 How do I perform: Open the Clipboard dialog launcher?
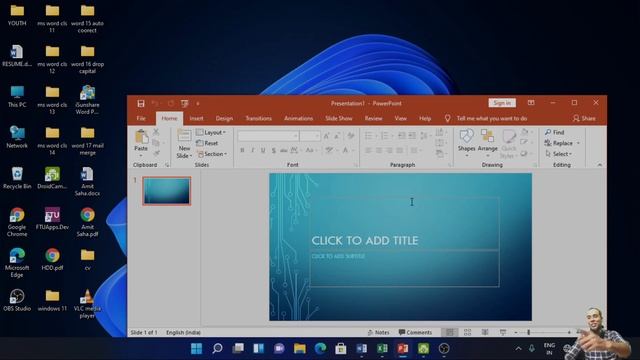point(167,165)
